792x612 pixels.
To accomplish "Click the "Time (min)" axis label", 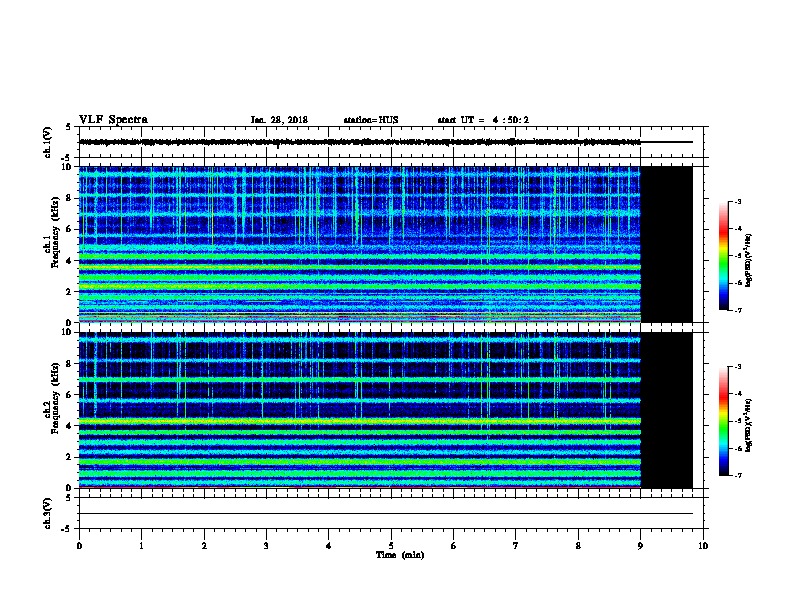I will pos(400,555).
